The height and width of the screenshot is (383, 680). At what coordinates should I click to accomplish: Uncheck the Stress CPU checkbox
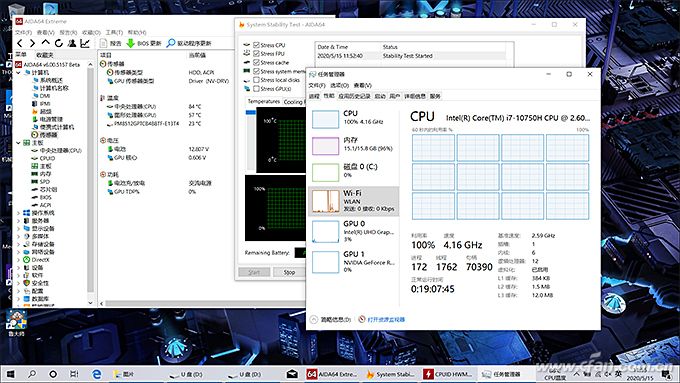click(256, 45)
